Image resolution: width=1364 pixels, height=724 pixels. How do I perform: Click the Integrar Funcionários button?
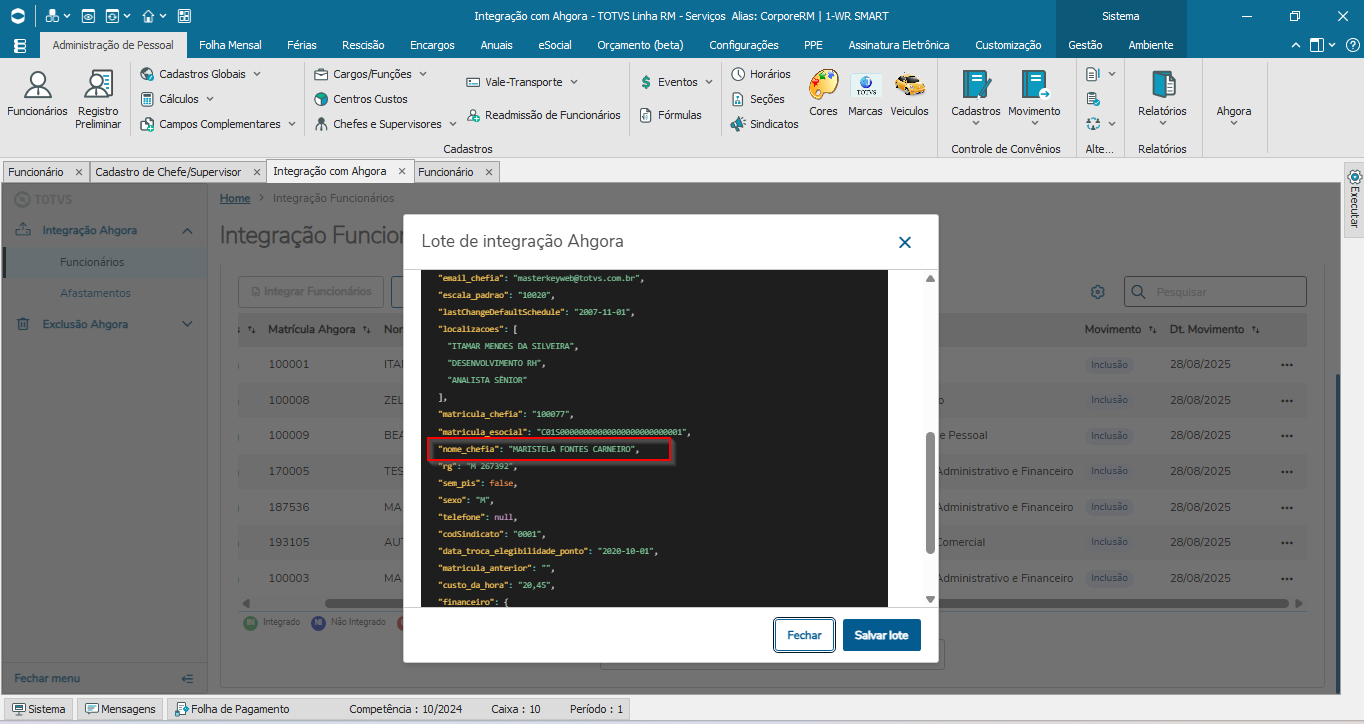pyautogui.click(x=311, y=292)
